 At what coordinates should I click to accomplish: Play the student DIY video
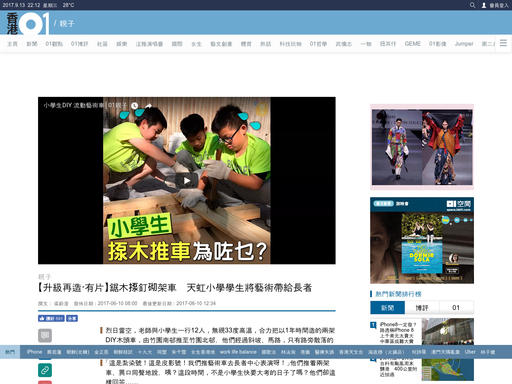[x=187, y=180]
